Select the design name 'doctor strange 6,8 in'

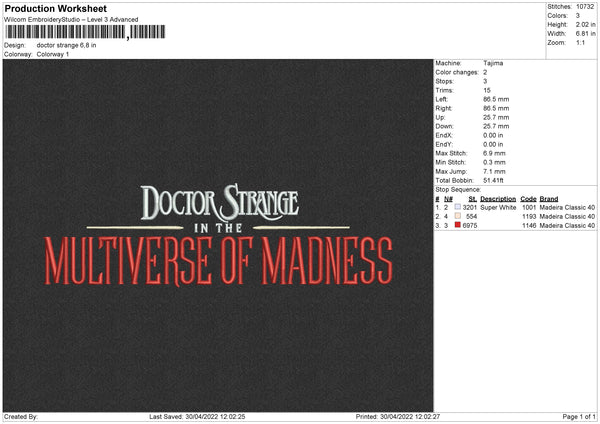click(x=66, y=45)
